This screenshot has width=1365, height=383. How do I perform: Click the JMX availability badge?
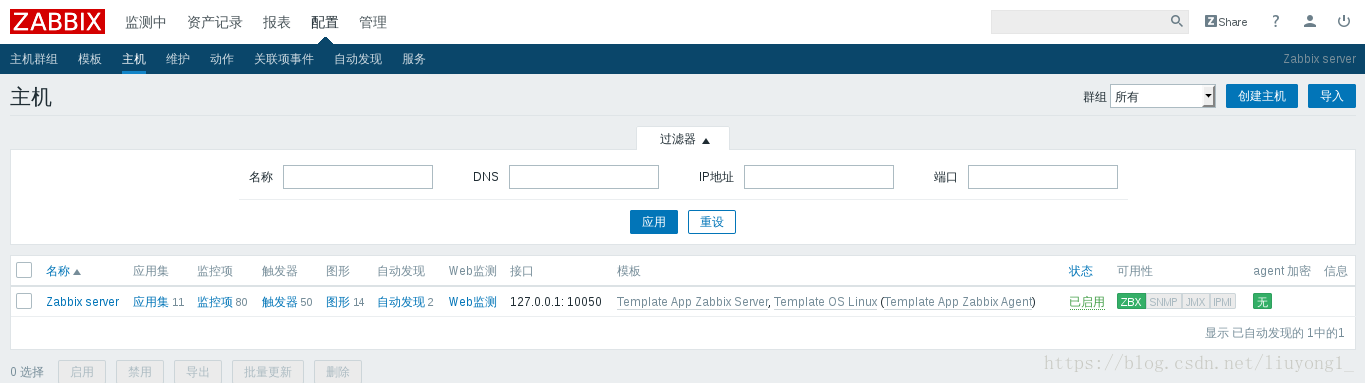(1195, 301)
